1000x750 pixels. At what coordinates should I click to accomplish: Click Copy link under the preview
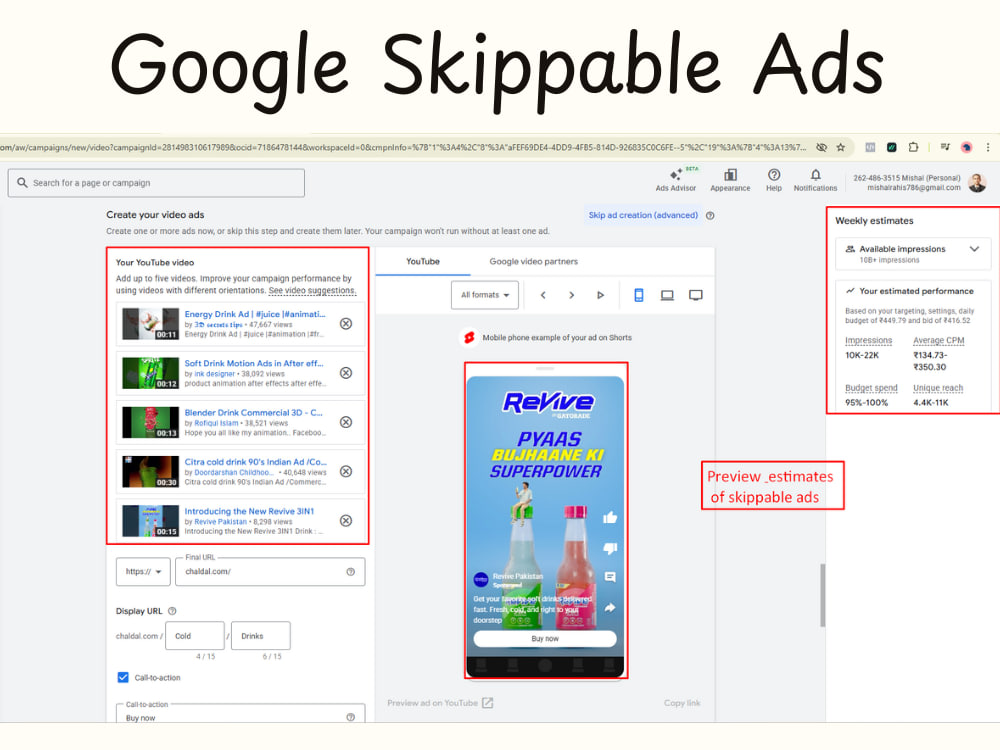point(682,703)
